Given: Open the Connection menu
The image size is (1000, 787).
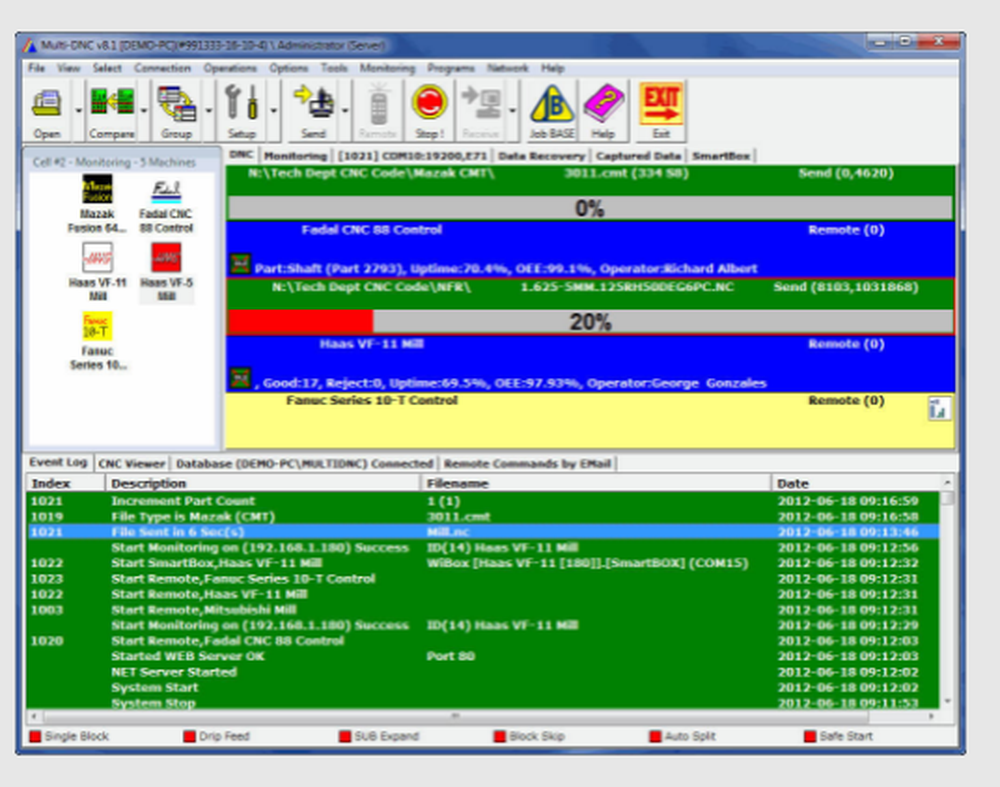Looking at the screenshot, I should [163, 68].
